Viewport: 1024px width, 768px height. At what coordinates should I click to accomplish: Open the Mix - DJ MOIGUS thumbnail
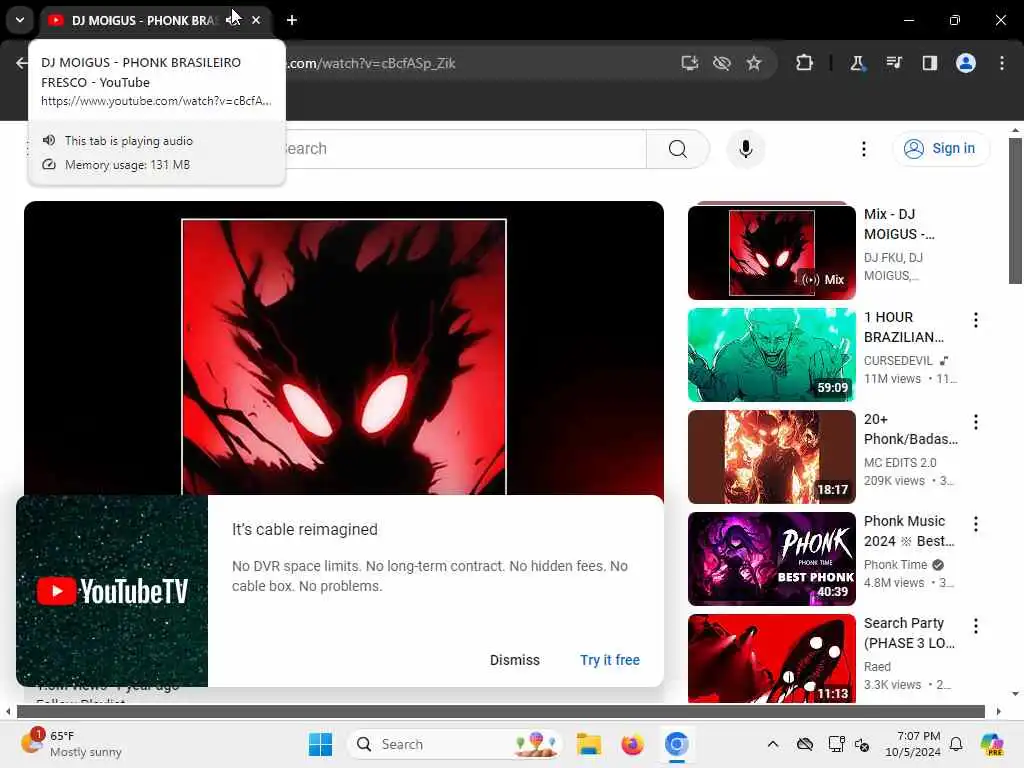pos(771,252)
